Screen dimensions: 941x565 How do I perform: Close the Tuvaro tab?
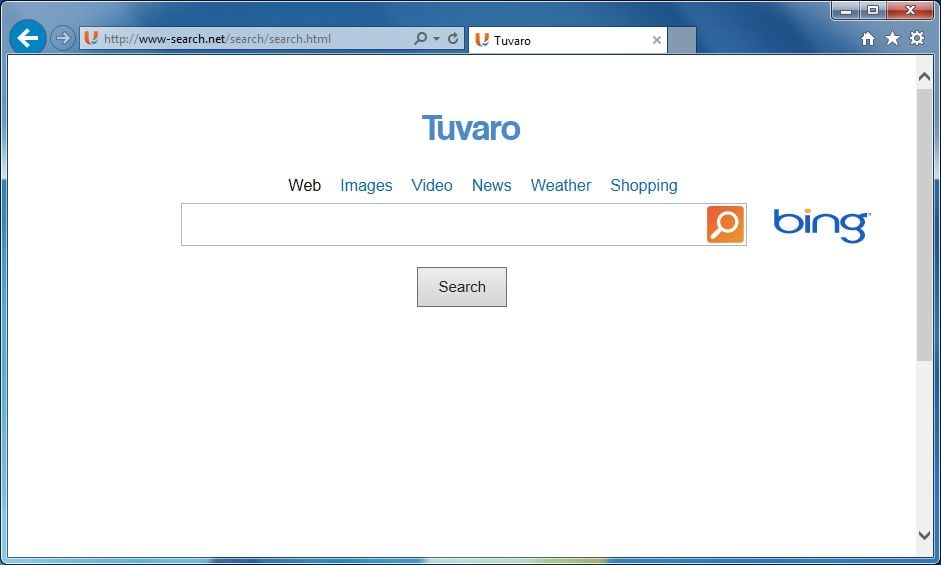[657, 40]
